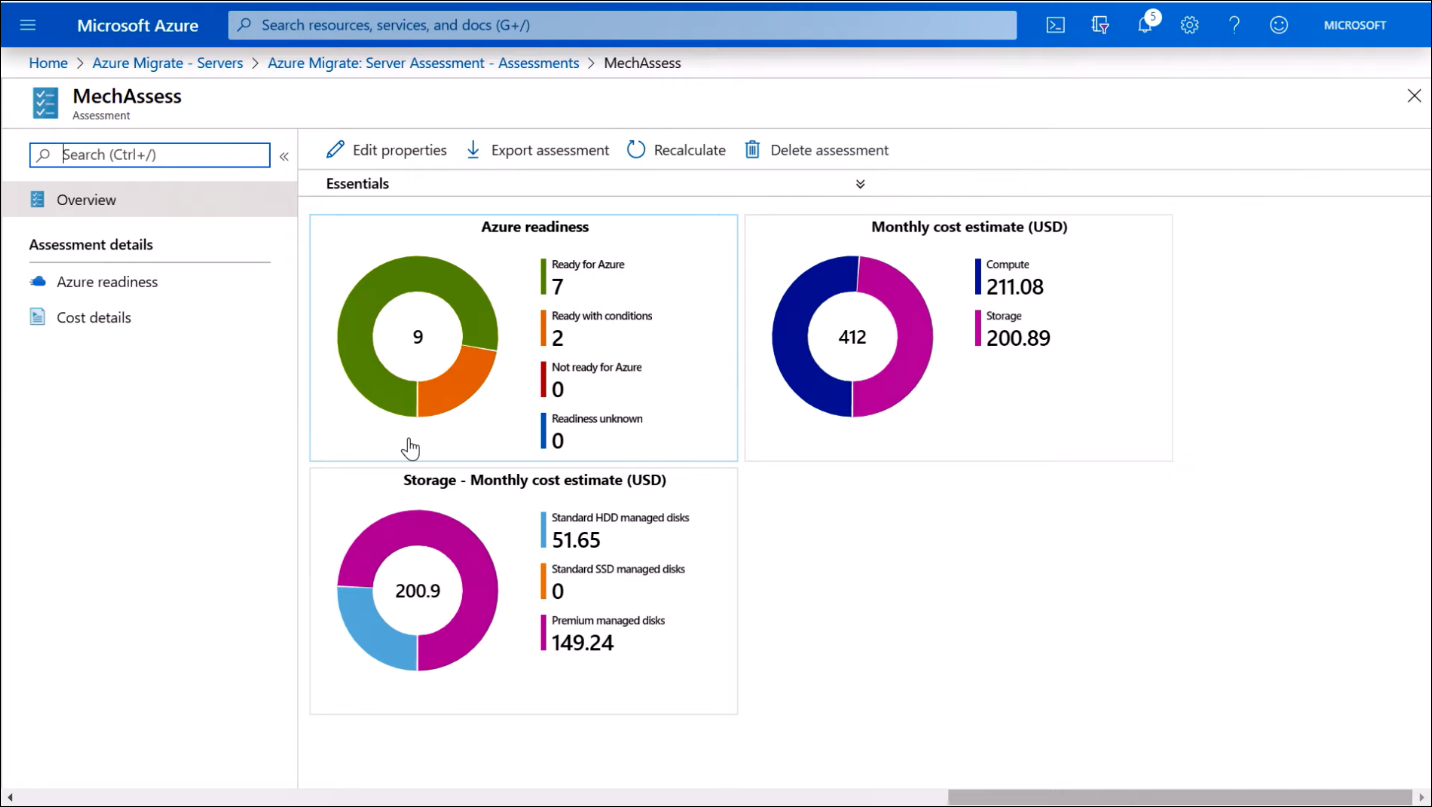Click the Monthly cost donut center 412
The width and height of the screenshot is (1432, 807).
[x=852, y=337]
